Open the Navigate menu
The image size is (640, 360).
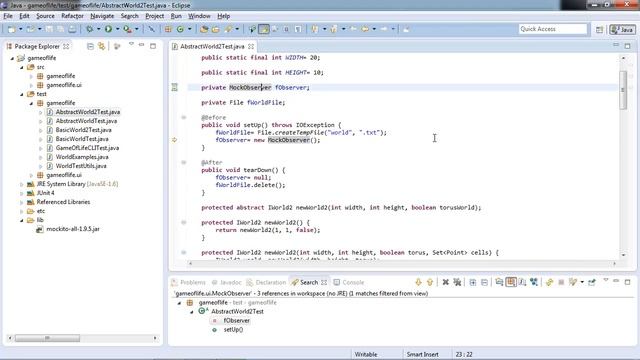point(102,16)
